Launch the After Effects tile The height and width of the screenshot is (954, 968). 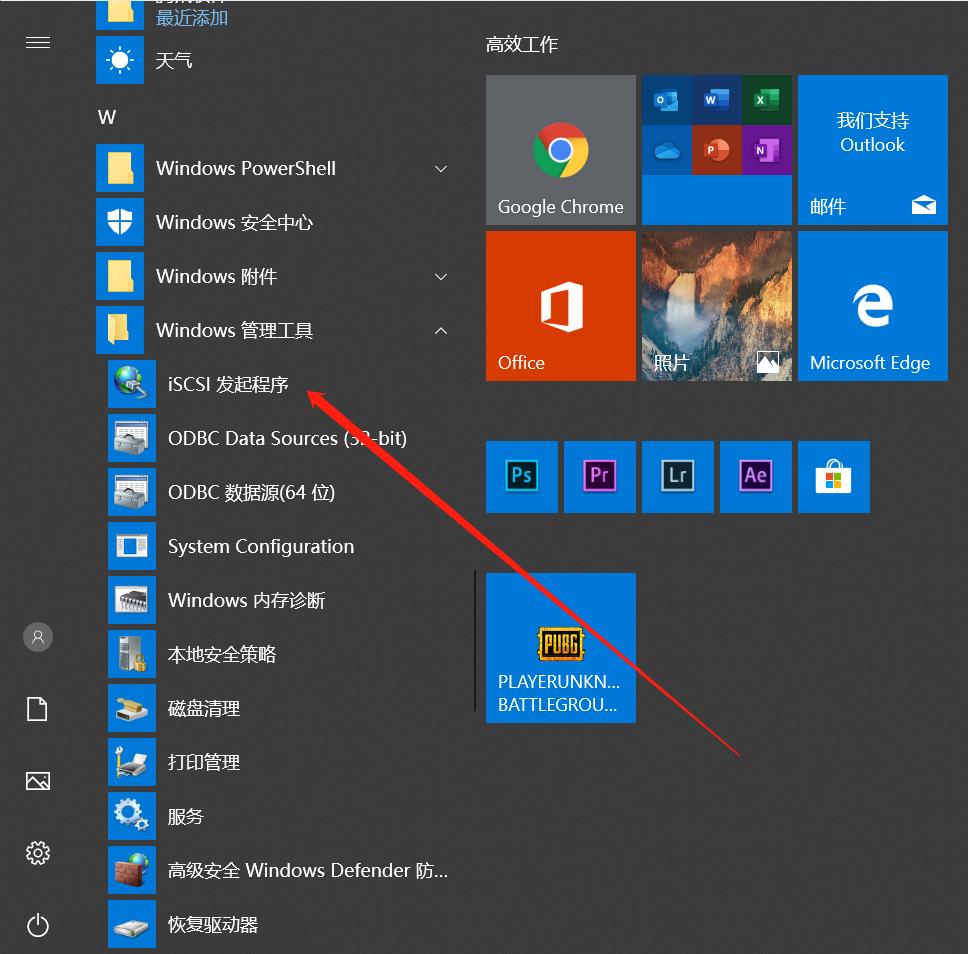(x=755, y=477)
